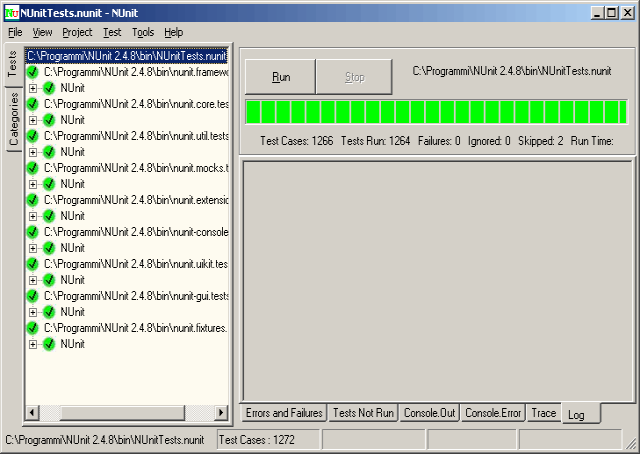Click the 'Skipped: 2' summary text
Image resolution: width=640 pixels, height=454 pixels.
540,141
